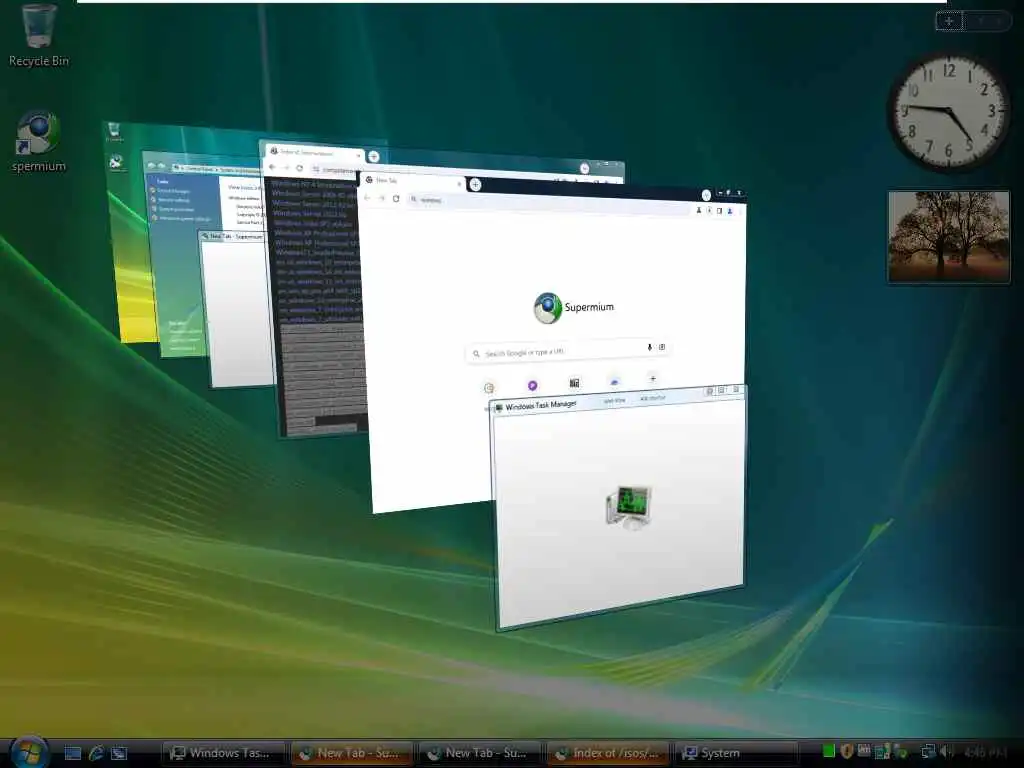Click Switch between windows in Quick Launch

[119, 753]
